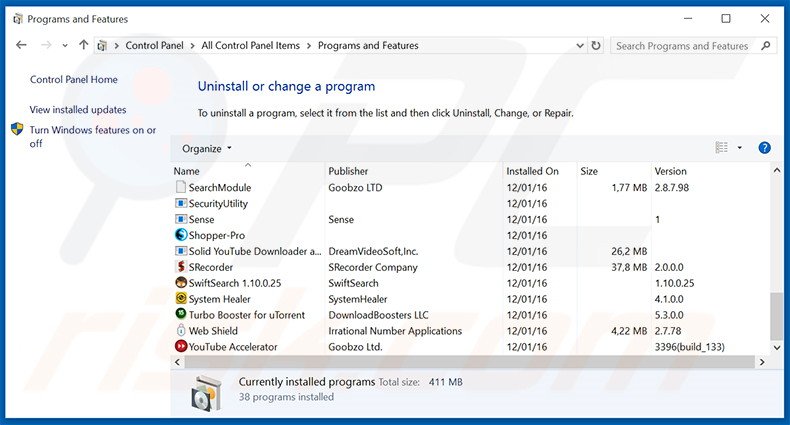Click the horizontal scrollbar thumb
This screenshot has height=425, width=790.
pyautogui.click(x=470, y=362)
